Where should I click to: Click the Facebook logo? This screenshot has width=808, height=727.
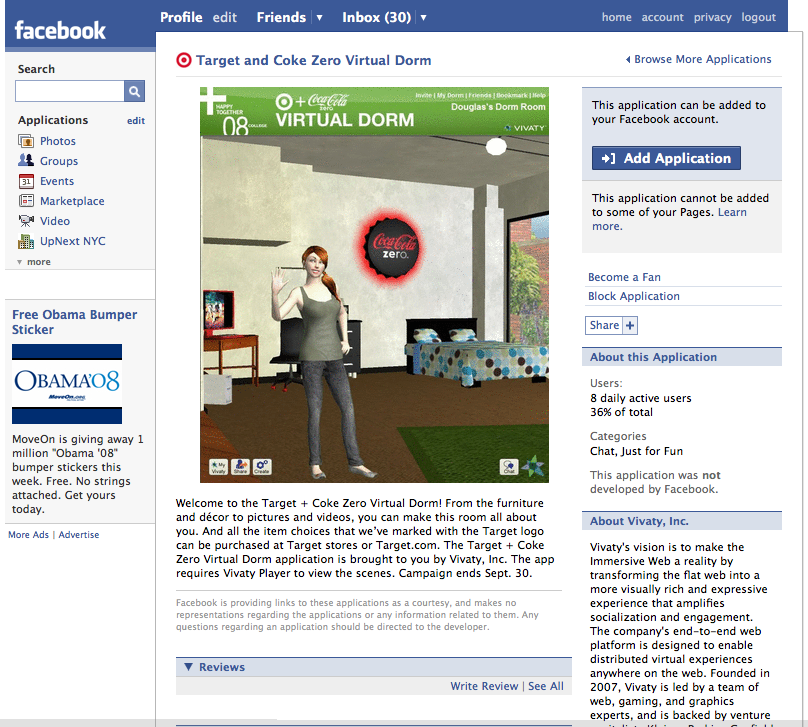(60, 30)
